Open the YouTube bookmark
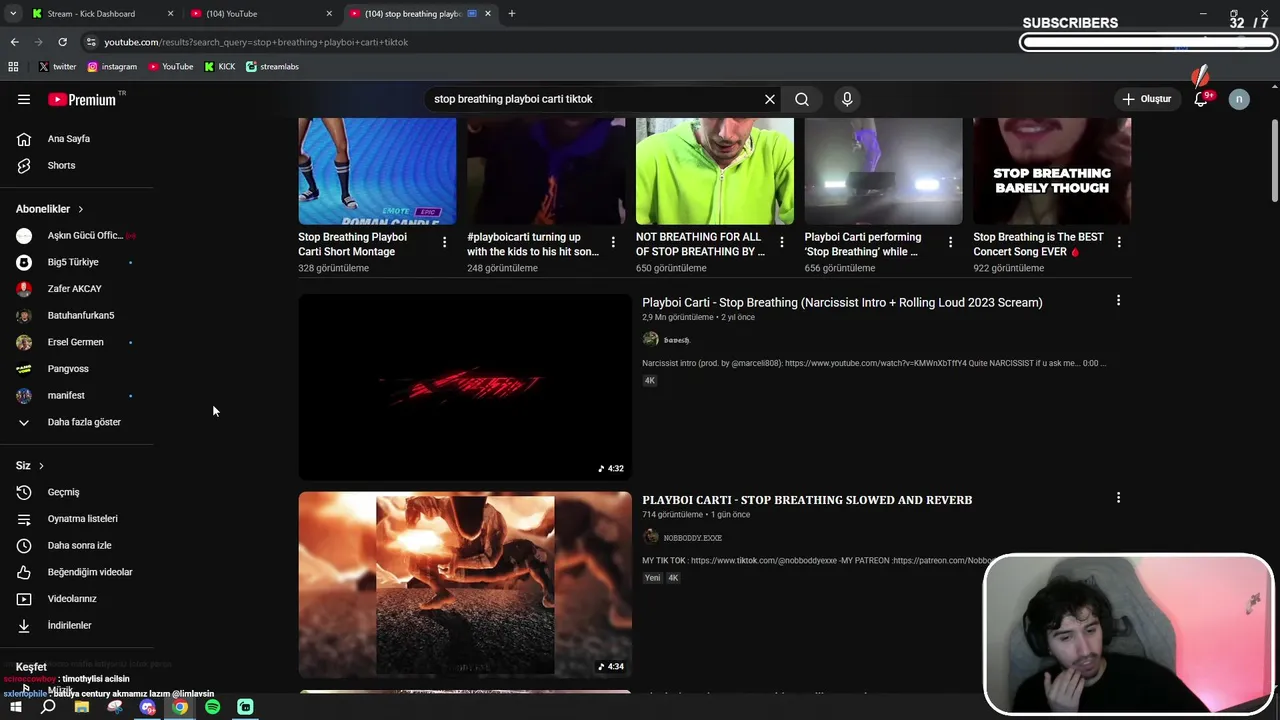Viewport: 1280px width, 720px height. [x=171, y=67]
